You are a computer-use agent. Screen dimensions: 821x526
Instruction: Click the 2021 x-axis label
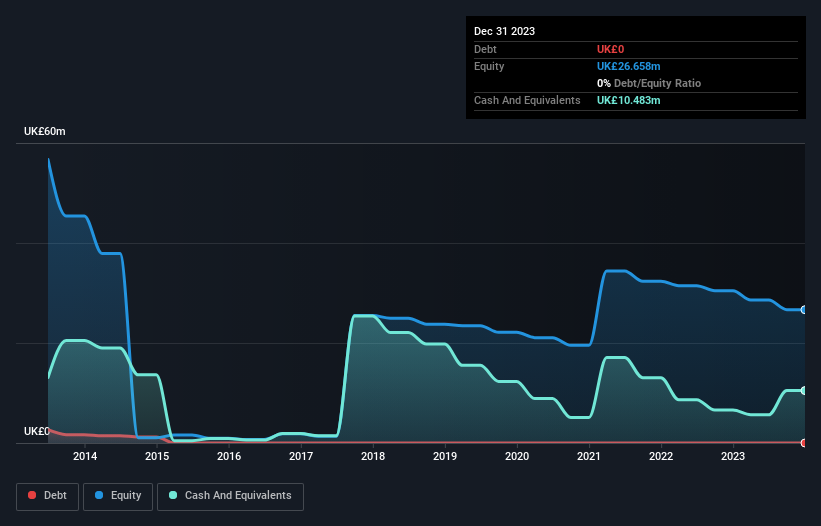coord(589,456)
